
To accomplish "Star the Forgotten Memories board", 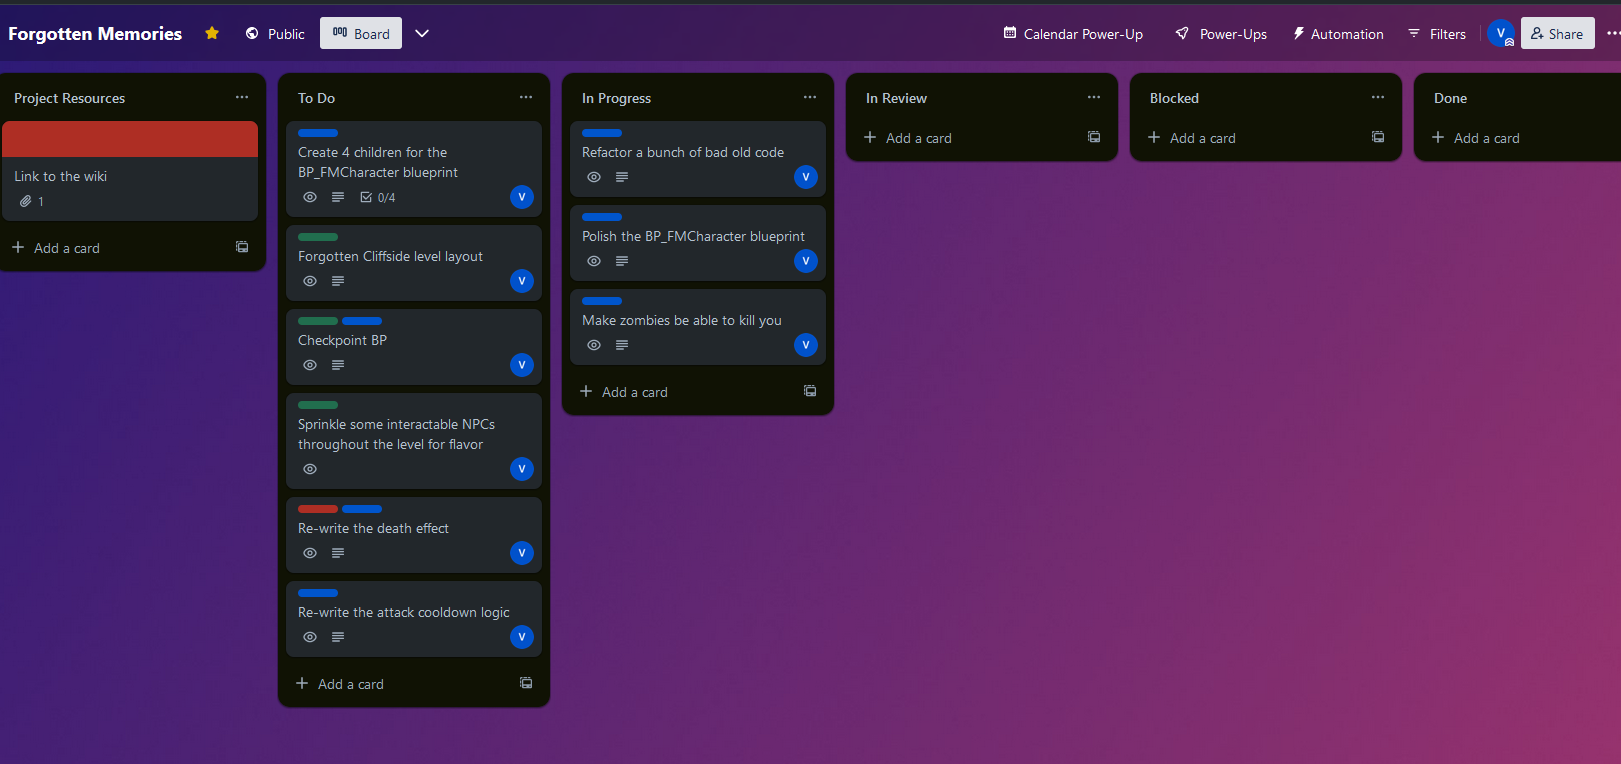I will point(212,33).
